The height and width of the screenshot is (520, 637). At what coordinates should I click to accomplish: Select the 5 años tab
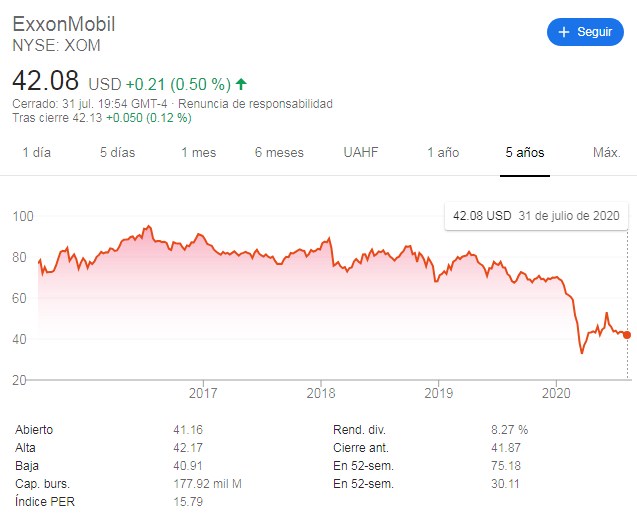click(524, 153)
